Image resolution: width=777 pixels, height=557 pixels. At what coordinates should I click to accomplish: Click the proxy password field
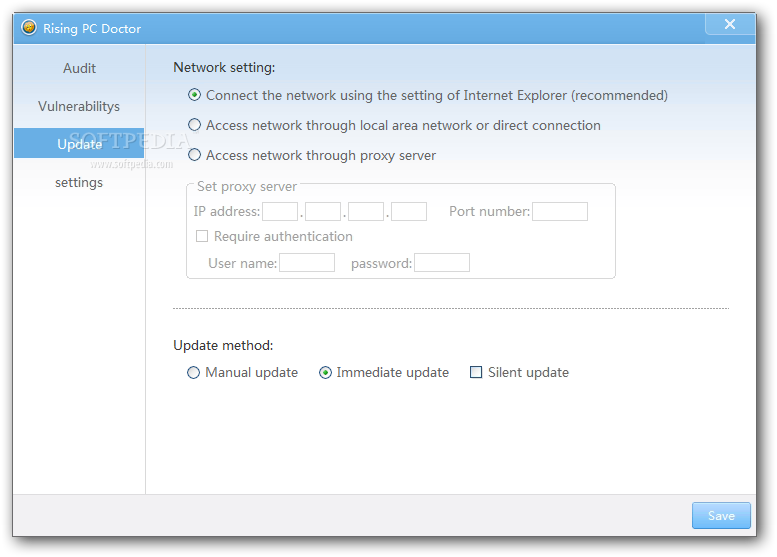tap(442, 263)
